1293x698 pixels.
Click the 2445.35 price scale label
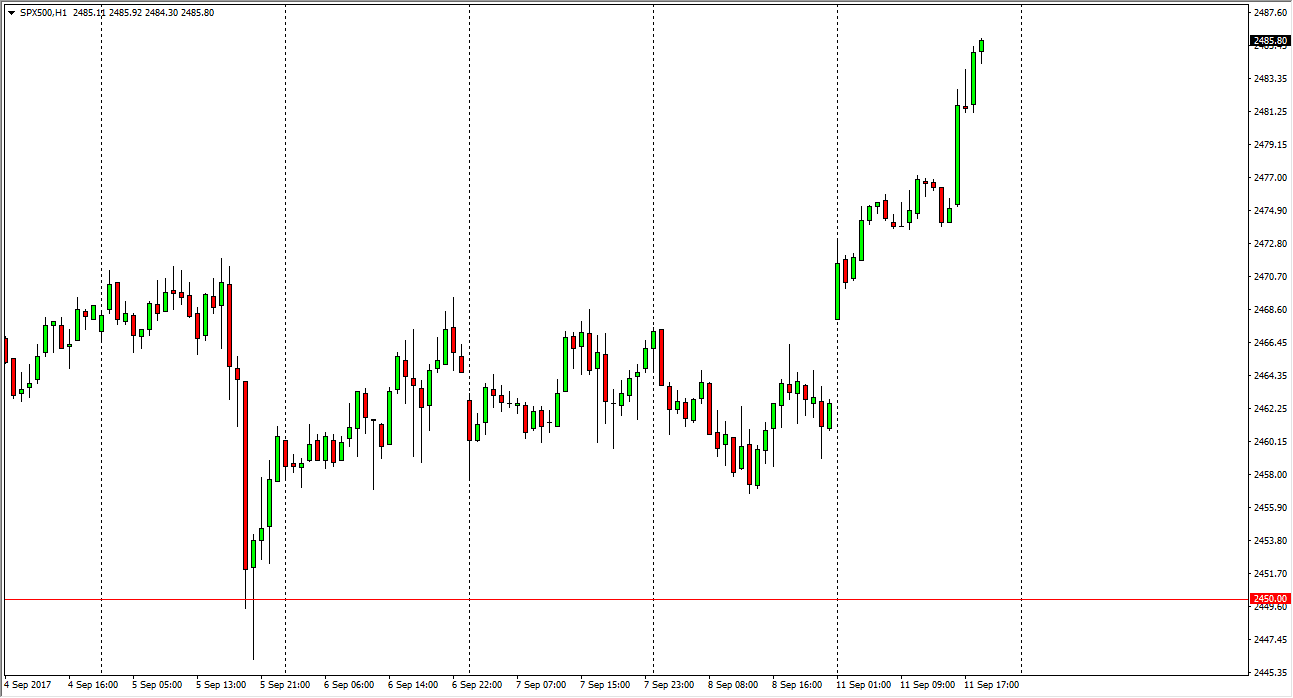pos(1268,672)
